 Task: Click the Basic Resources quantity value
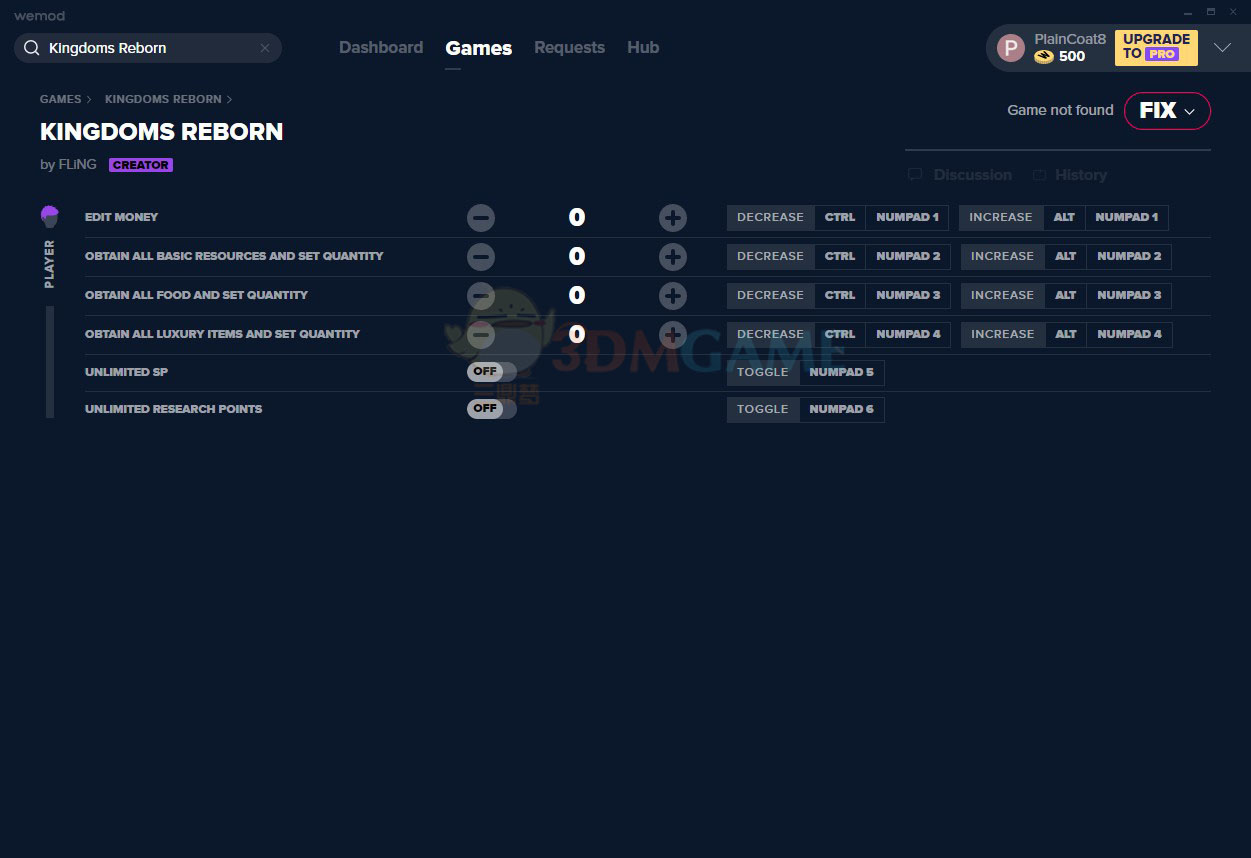pyautogui.click(x=577, y=256)
